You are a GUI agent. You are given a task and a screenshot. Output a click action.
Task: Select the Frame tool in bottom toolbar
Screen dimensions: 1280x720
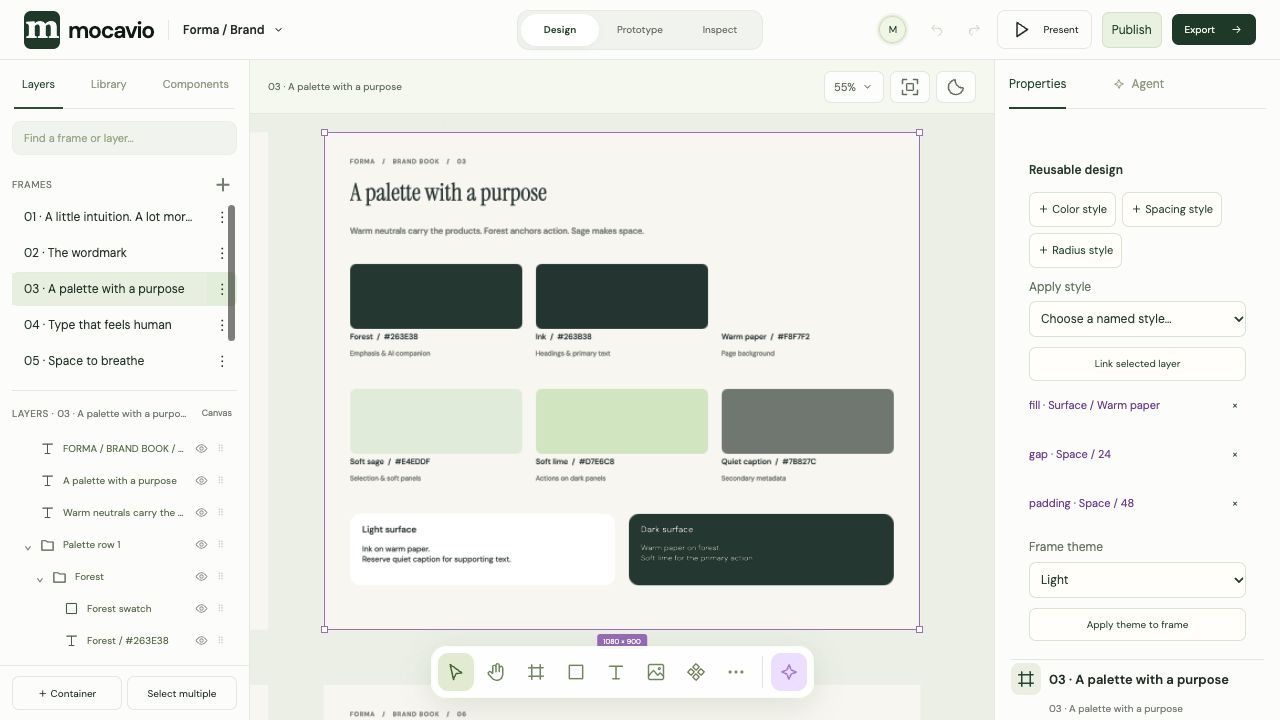(x=536, y=673)
